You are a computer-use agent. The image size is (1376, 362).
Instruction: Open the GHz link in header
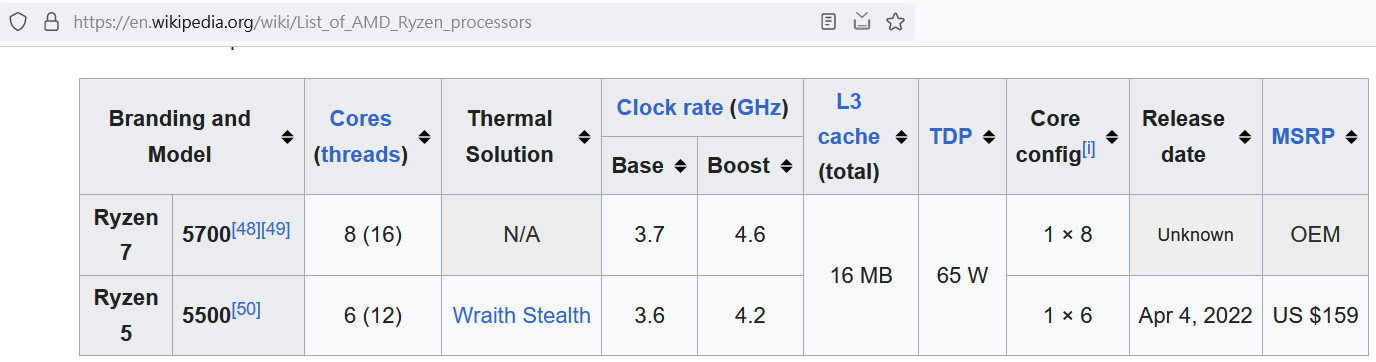pyautogui.click(x=759, y=108)
